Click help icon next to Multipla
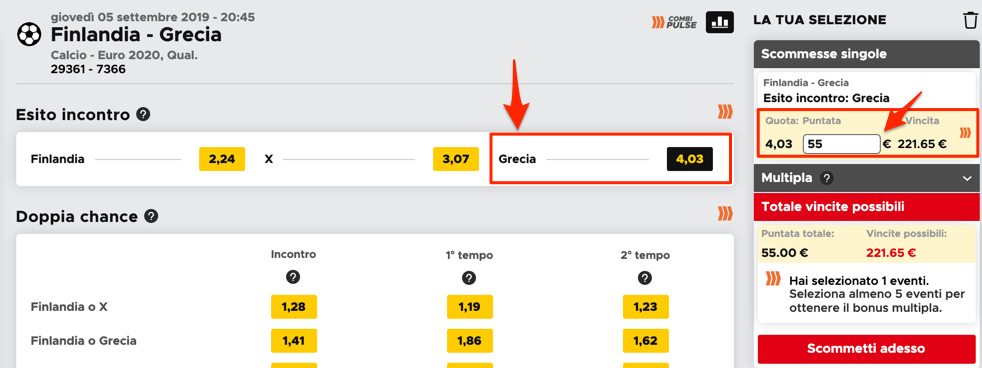The height and width of the screenshot is (368, 982). point(827,178)
